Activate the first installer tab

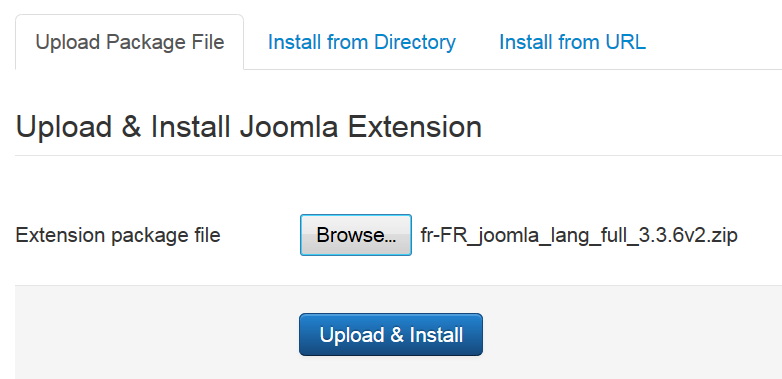coord(130,42)
